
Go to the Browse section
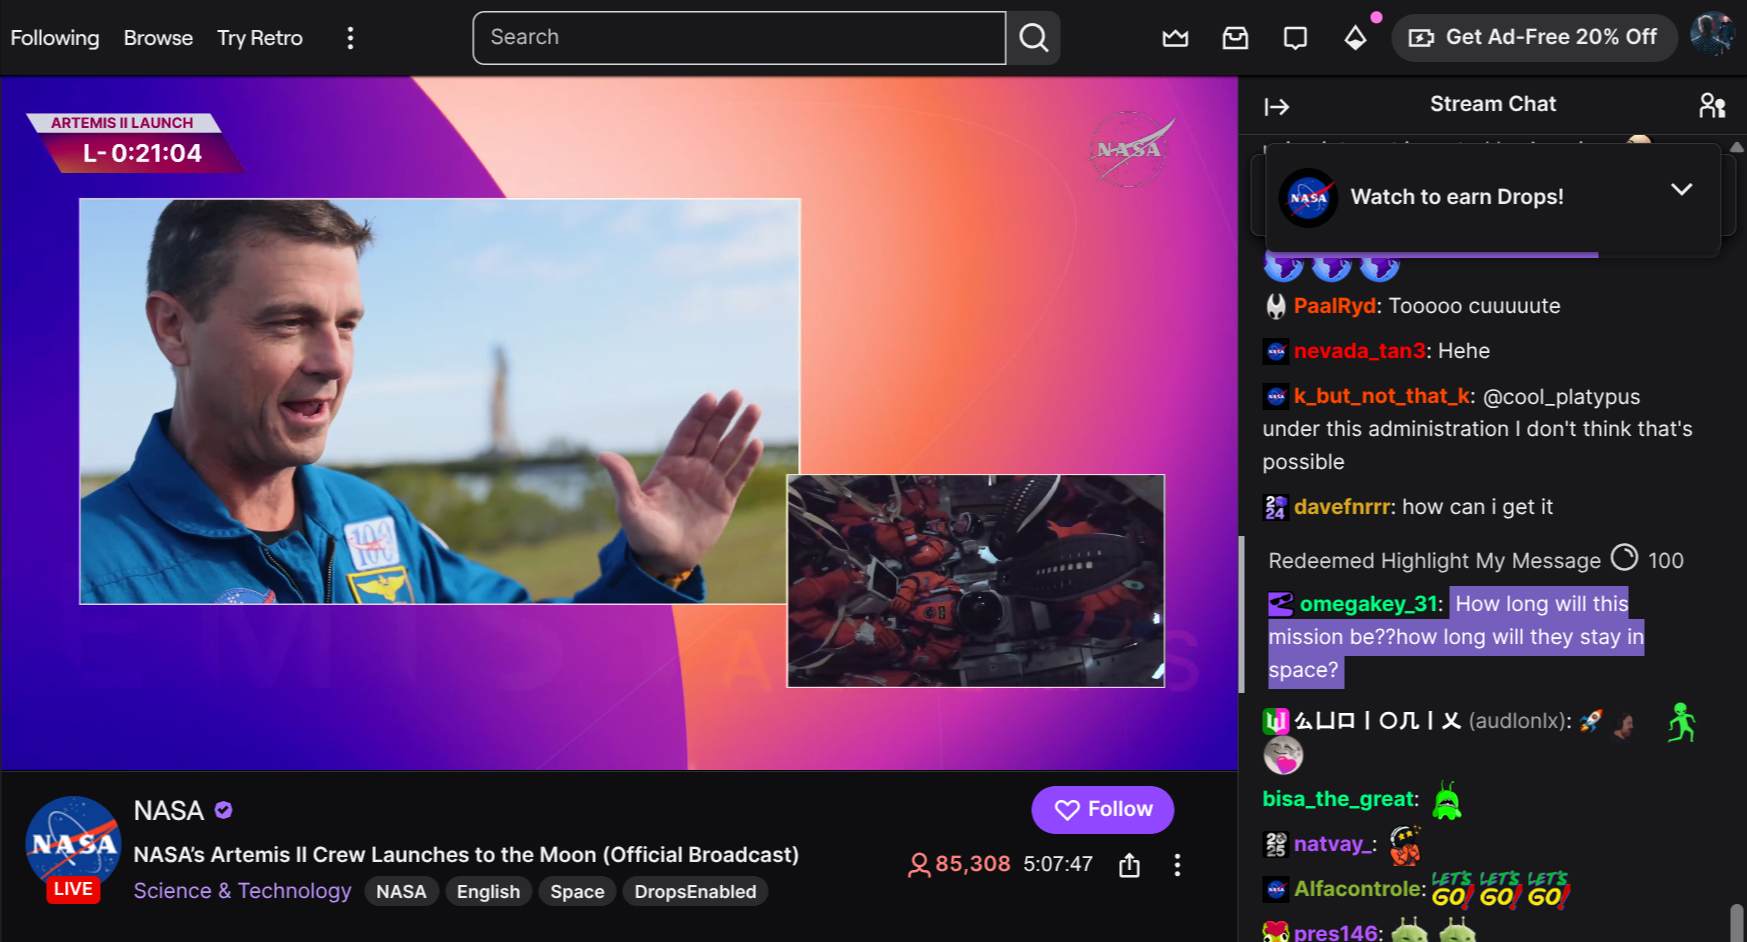[158, 38]
